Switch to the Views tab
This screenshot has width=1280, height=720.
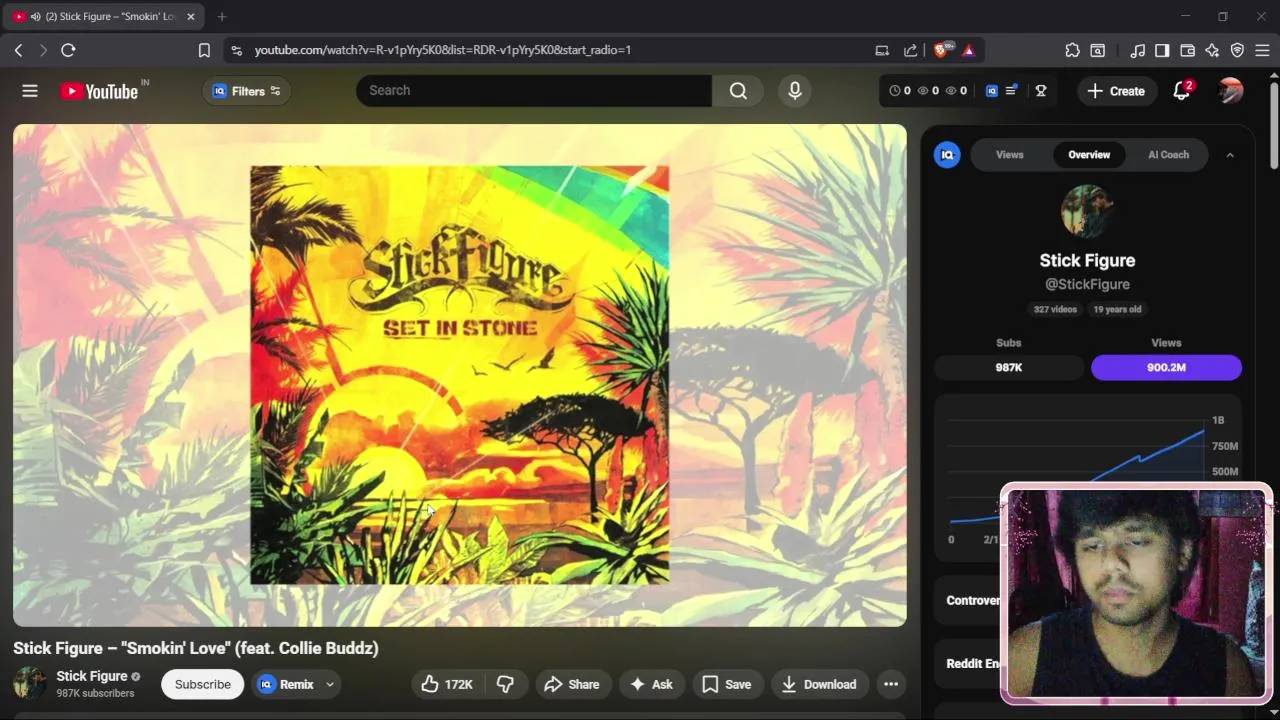[1010, 155]
